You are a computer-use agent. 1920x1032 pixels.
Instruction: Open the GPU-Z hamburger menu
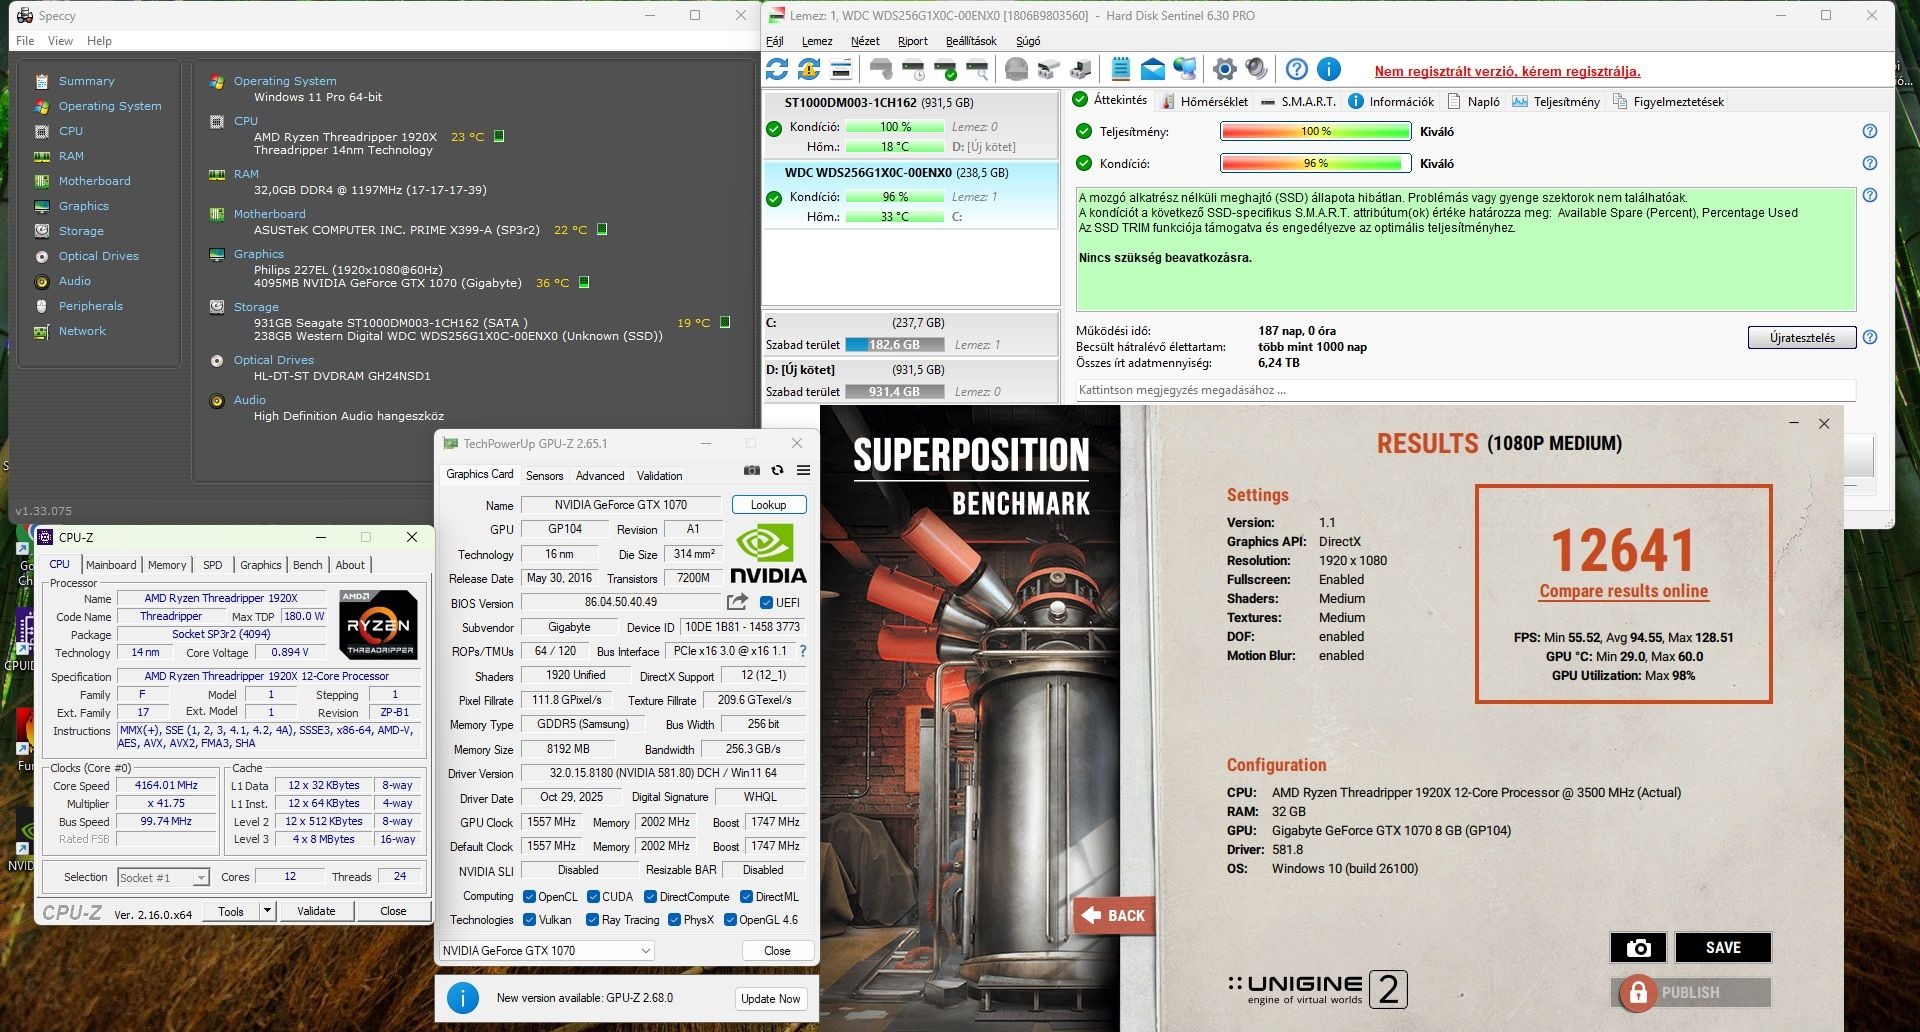coord(803,470)
